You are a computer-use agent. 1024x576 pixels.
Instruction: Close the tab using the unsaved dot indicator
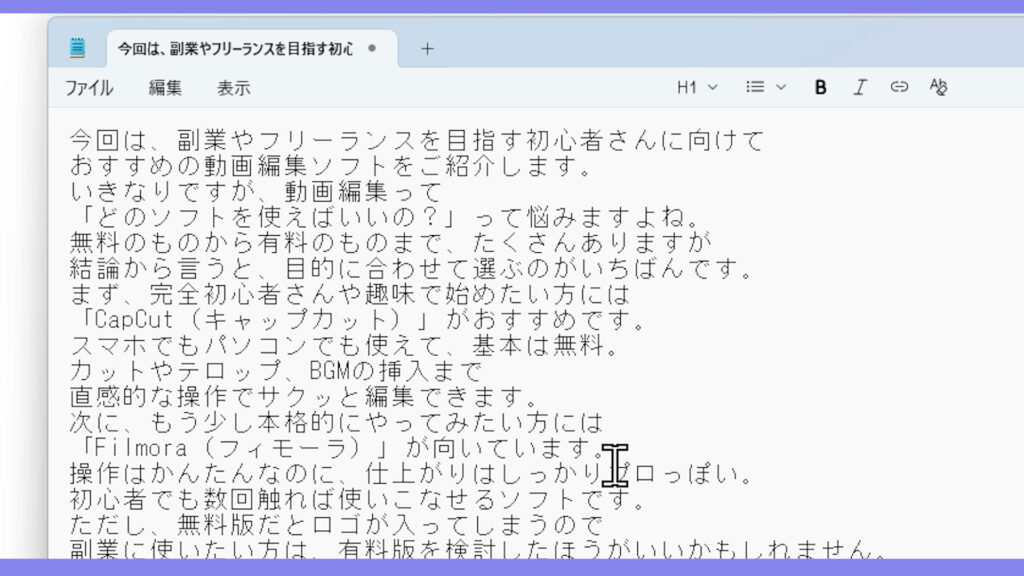372,48
